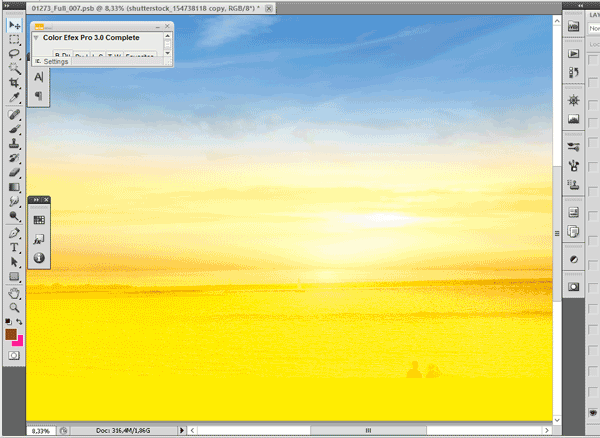Open the Histogram panel icon
Screen dimensions: 600x438
pyautogui.click(x=573, y=119)
